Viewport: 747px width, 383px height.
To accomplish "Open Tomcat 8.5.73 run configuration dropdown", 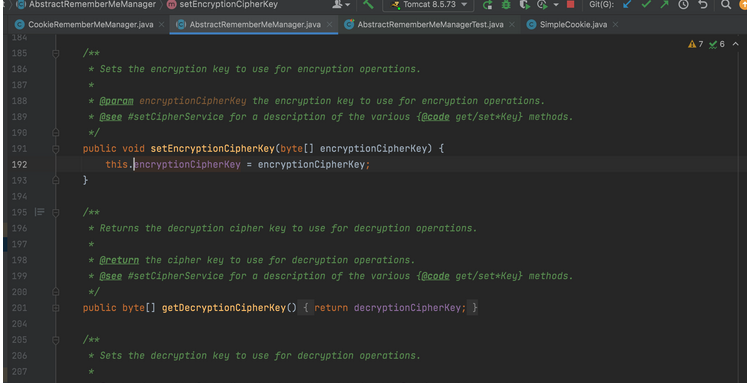I will tap(428, 5).
